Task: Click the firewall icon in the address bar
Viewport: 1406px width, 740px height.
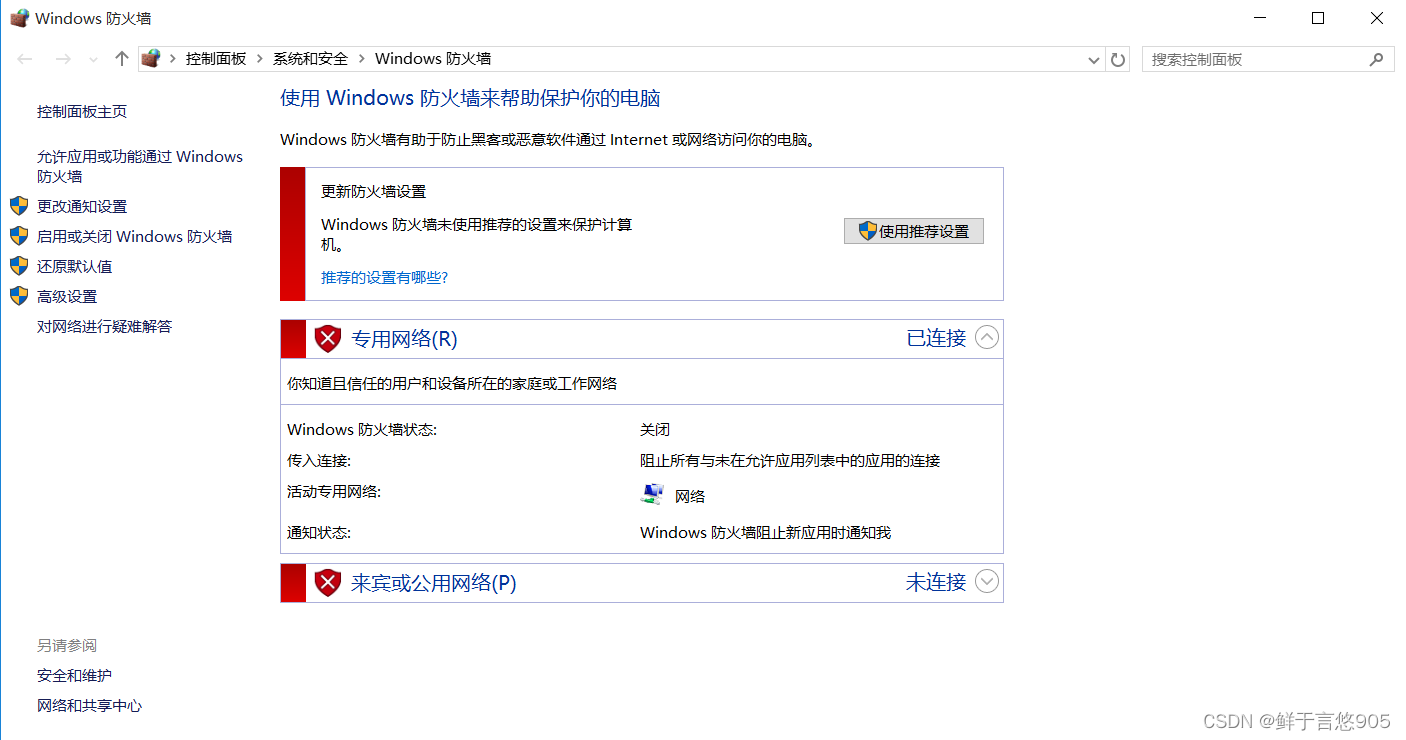Action: 151,59
